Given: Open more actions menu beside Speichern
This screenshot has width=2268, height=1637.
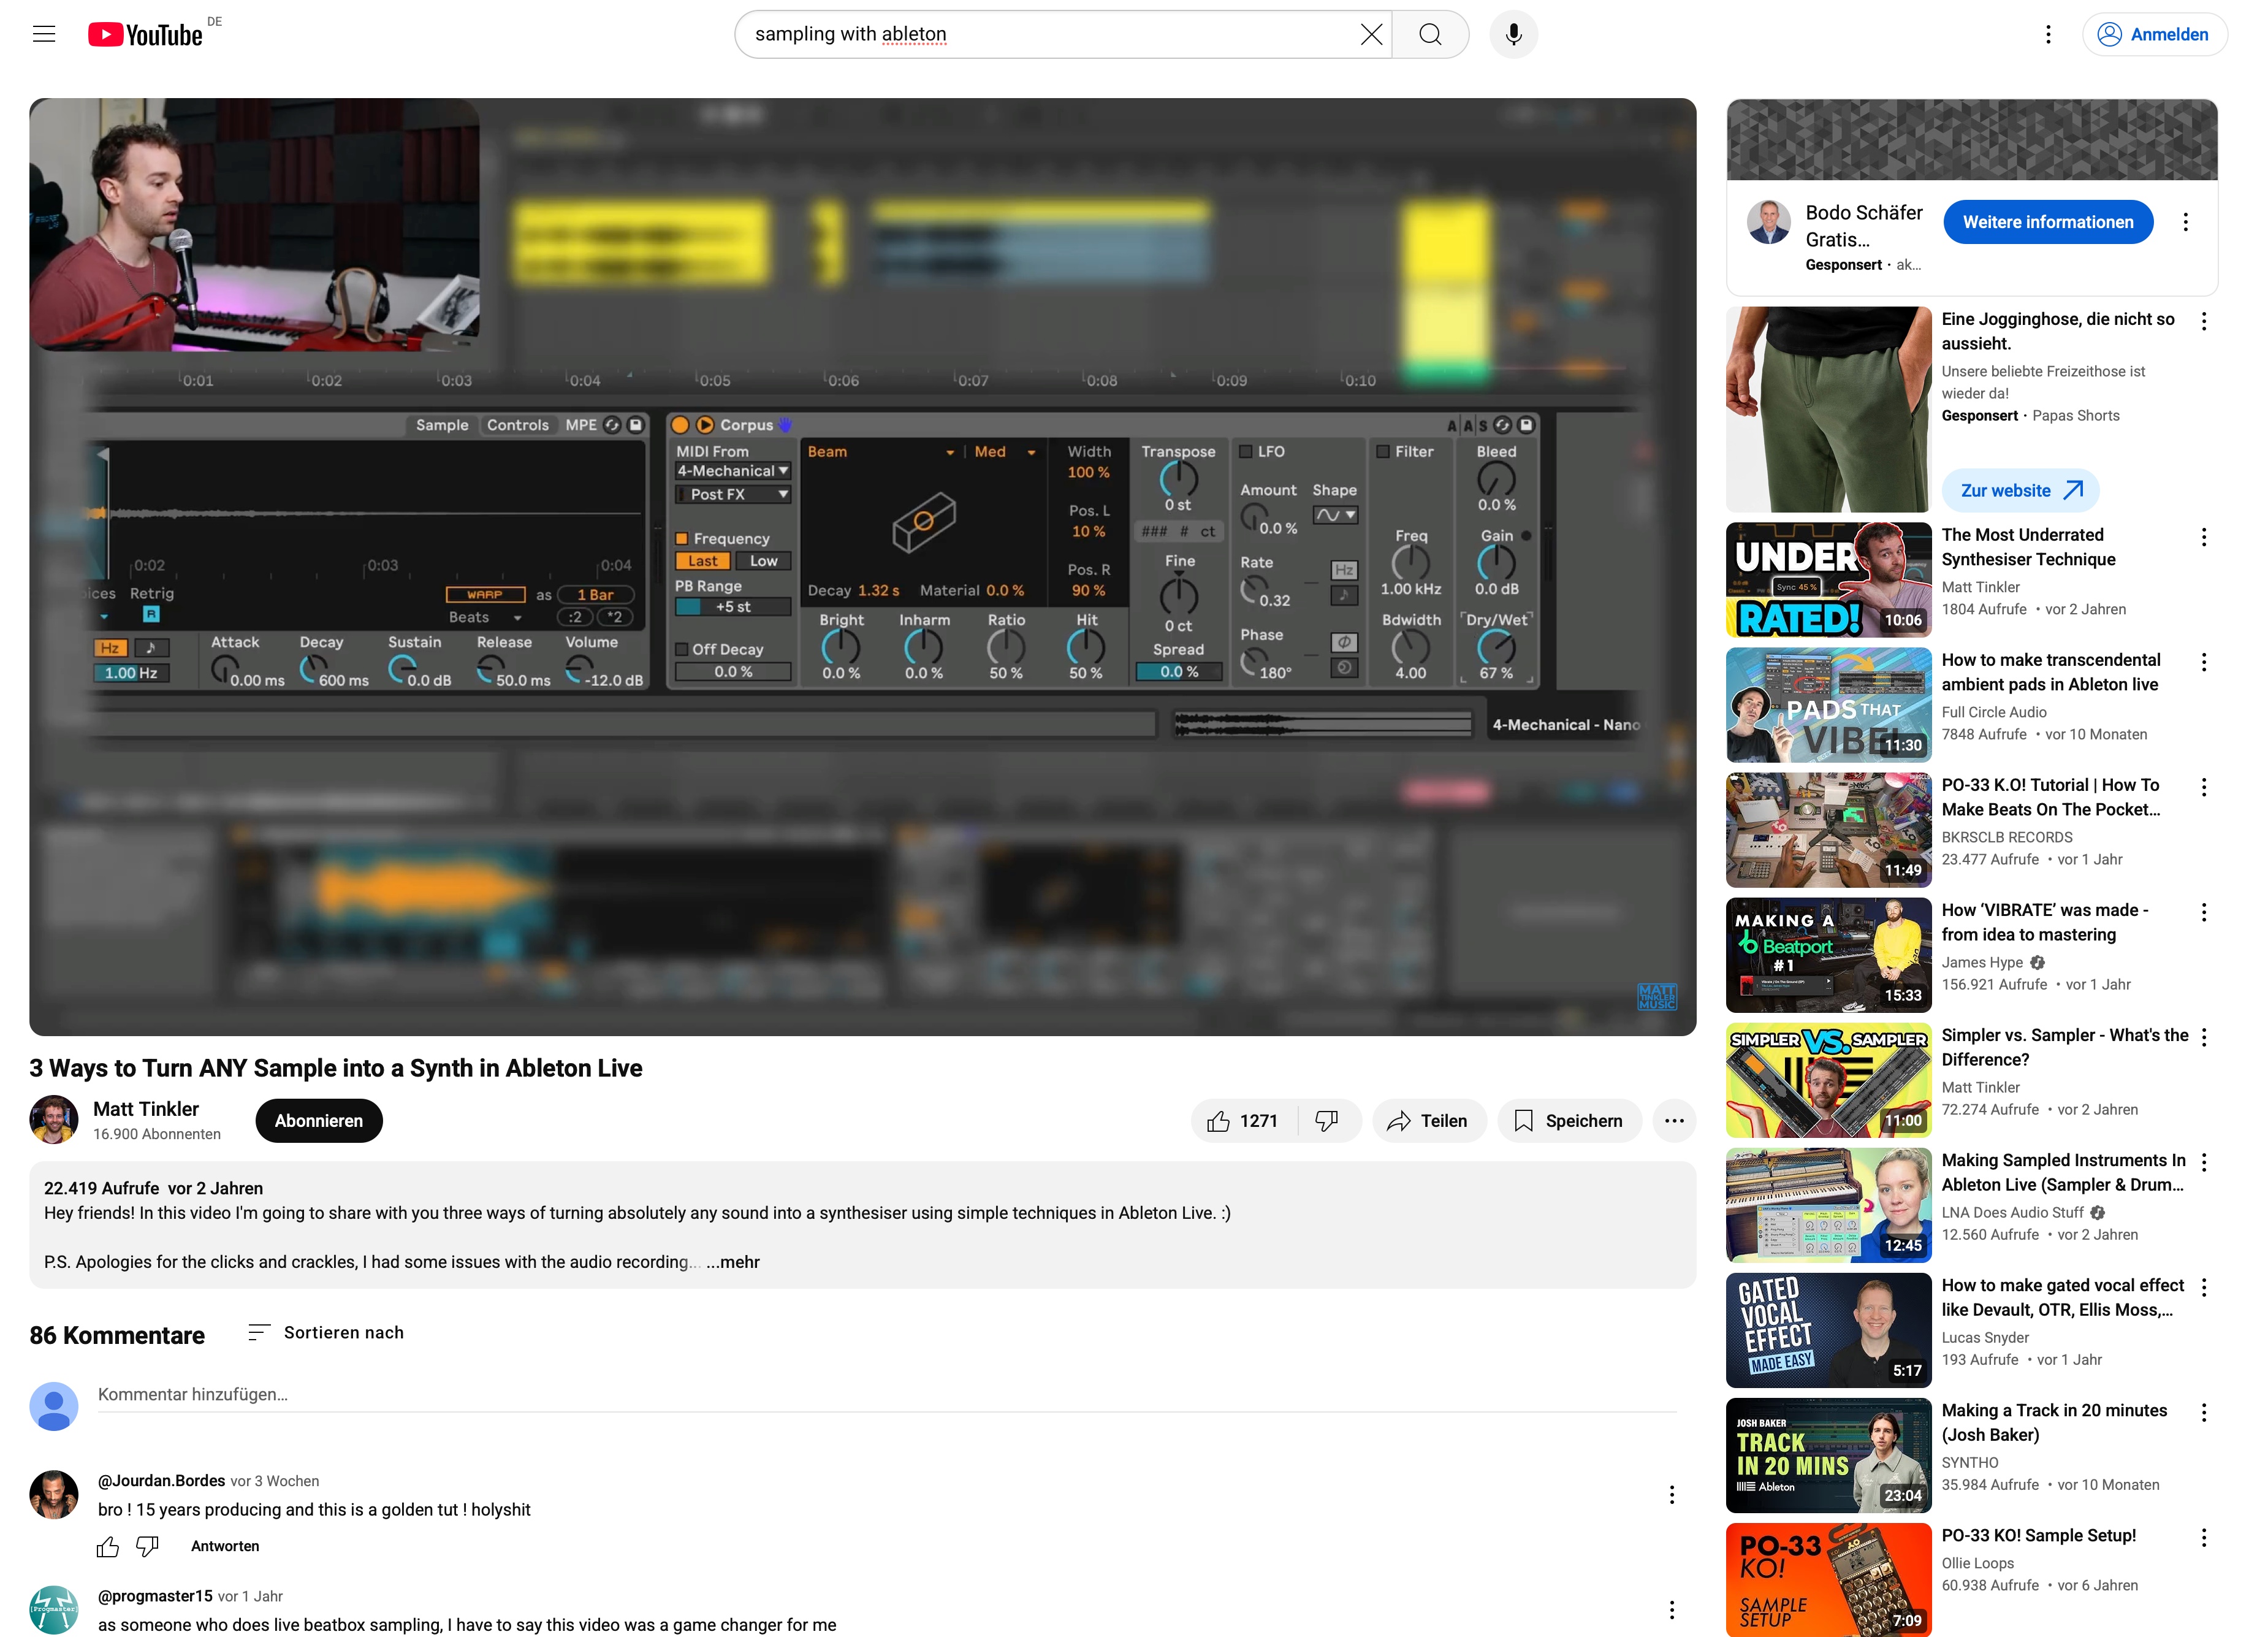Looking at the screenshot, I should click(1674, 1121).
